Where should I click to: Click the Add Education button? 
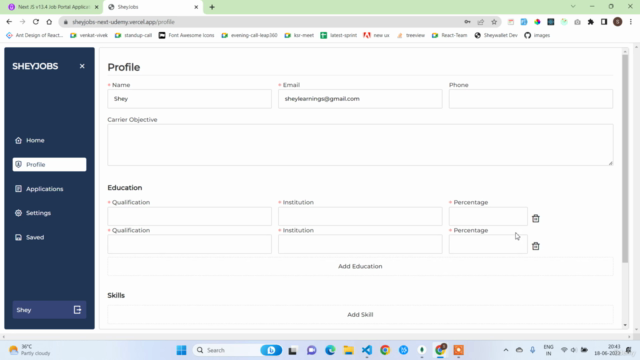tap(360, 266)
